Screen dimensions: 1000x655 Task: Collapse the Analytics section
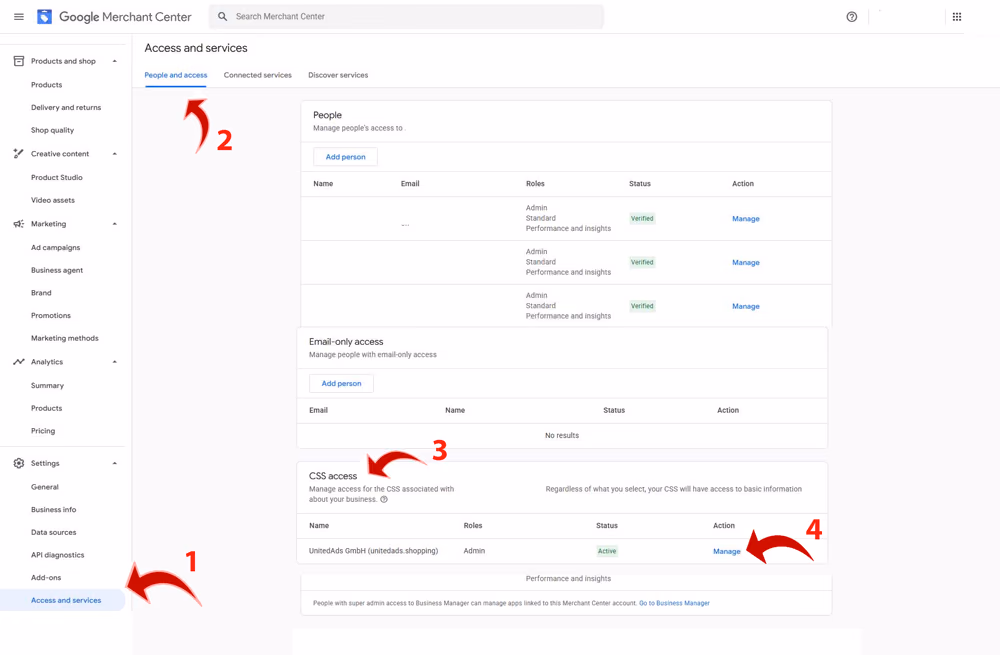(x=115, y=362)
